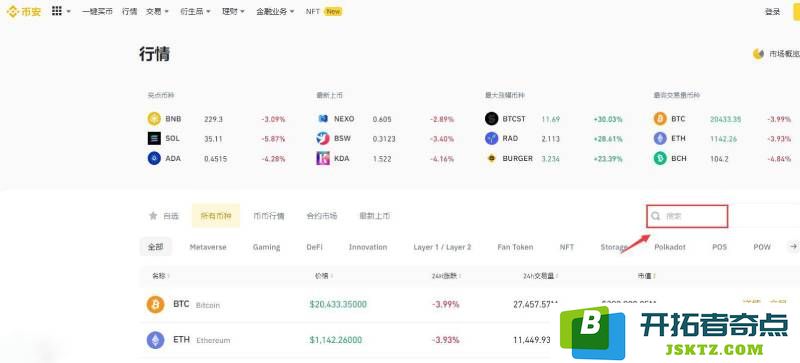Image resolution: width=800 pixels, height=363 pixels.
Task: Click the SOL coin icon
Action: pos(154,138)
